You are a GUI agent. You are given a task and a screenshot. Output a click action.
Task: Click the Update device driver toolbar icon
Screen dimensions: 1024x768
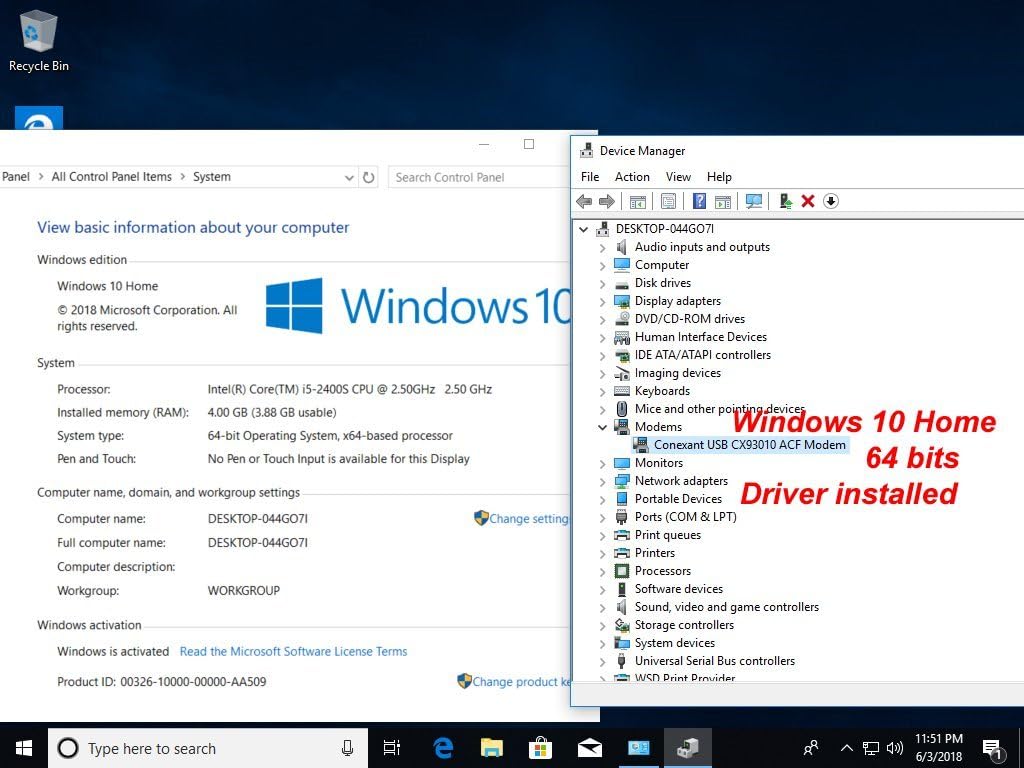[786, 201]
